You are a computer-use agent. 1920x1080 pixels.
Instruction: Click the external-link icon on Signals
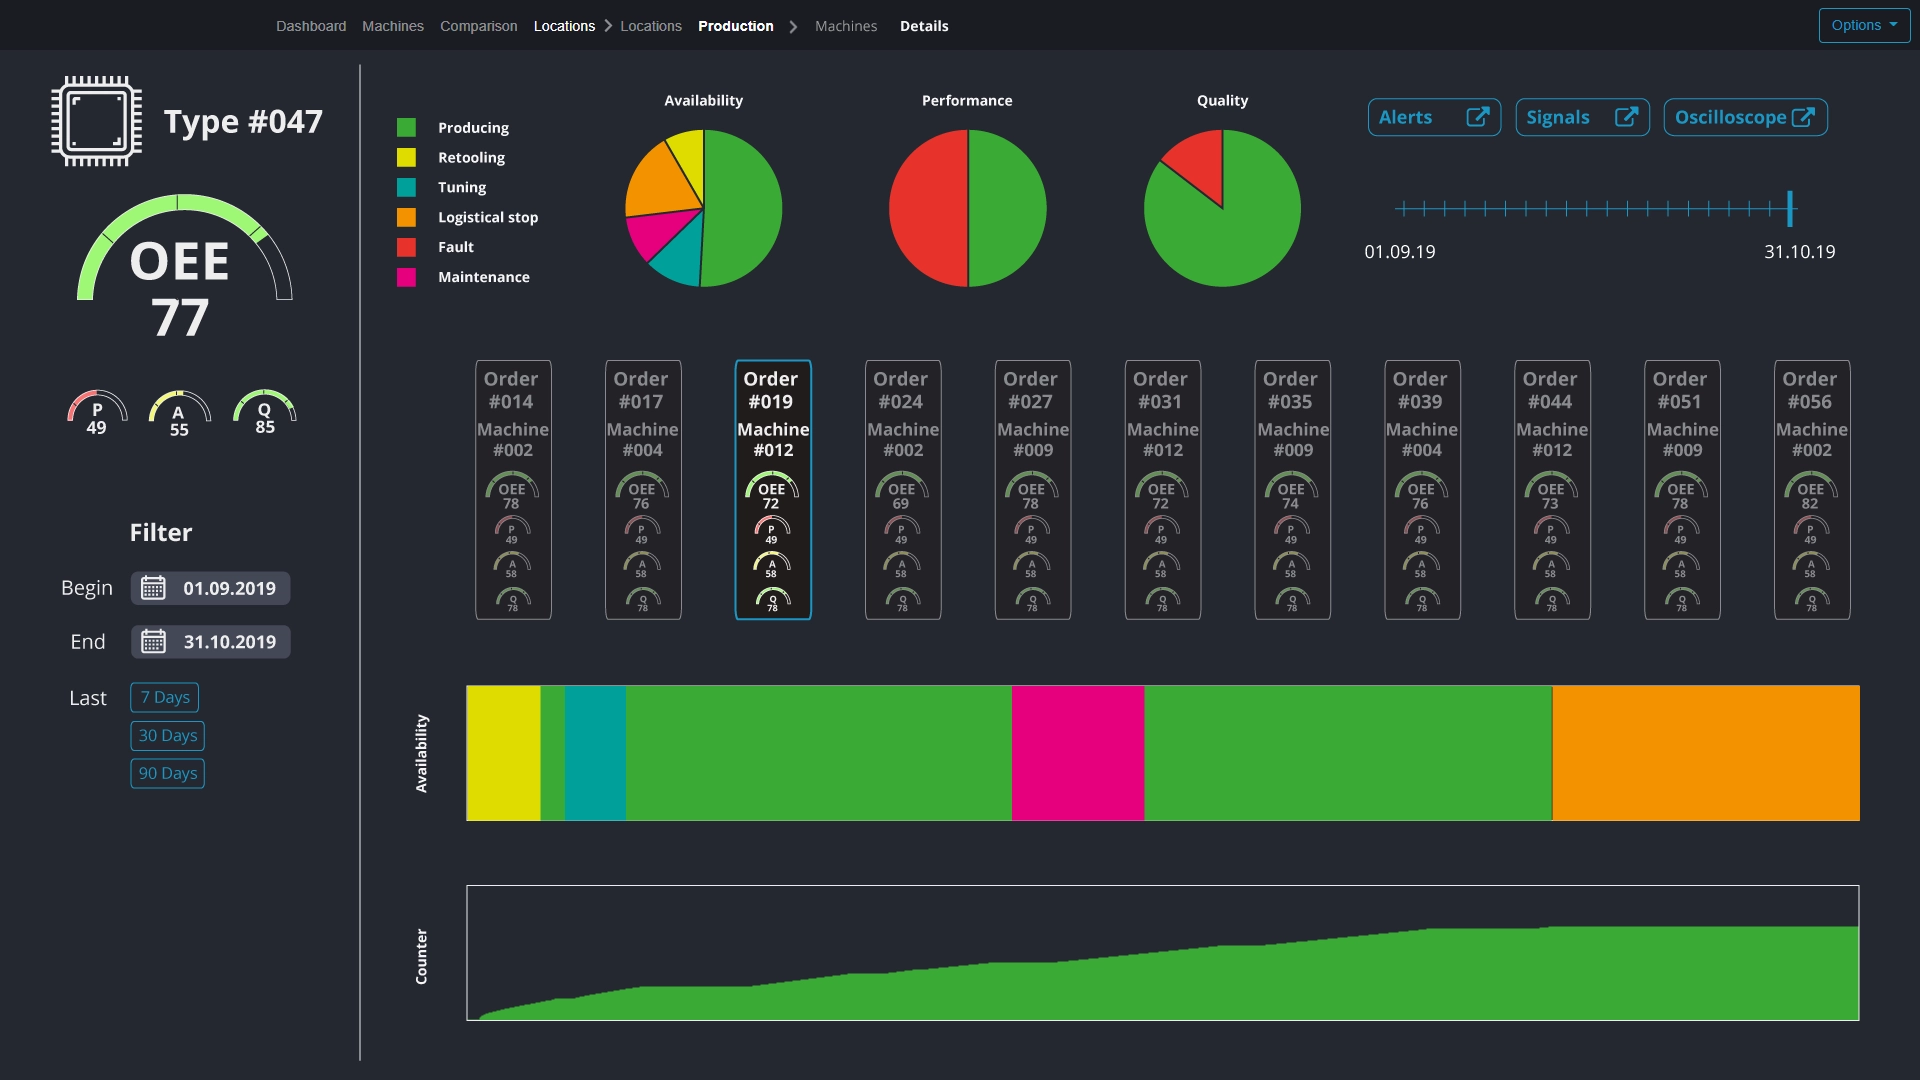click(1626, 117)
